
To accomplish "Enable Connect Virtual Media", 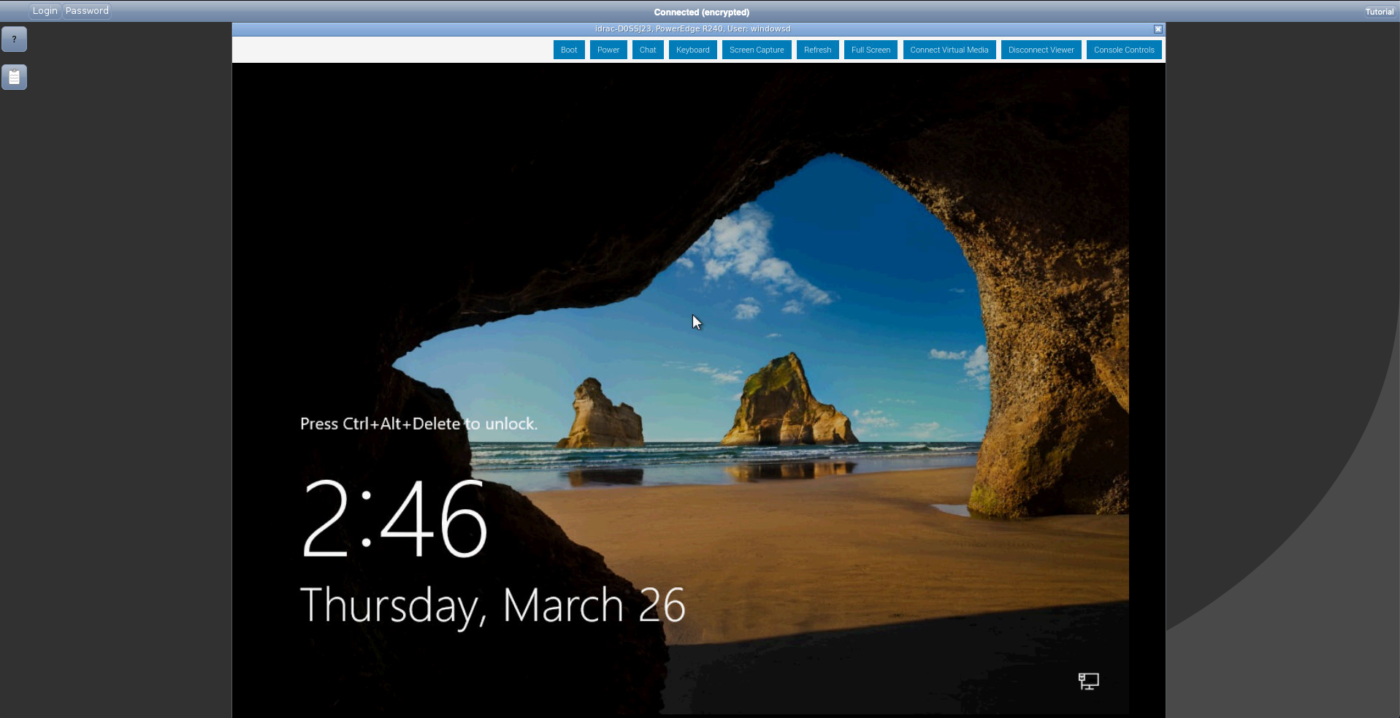I will point(948,49).
